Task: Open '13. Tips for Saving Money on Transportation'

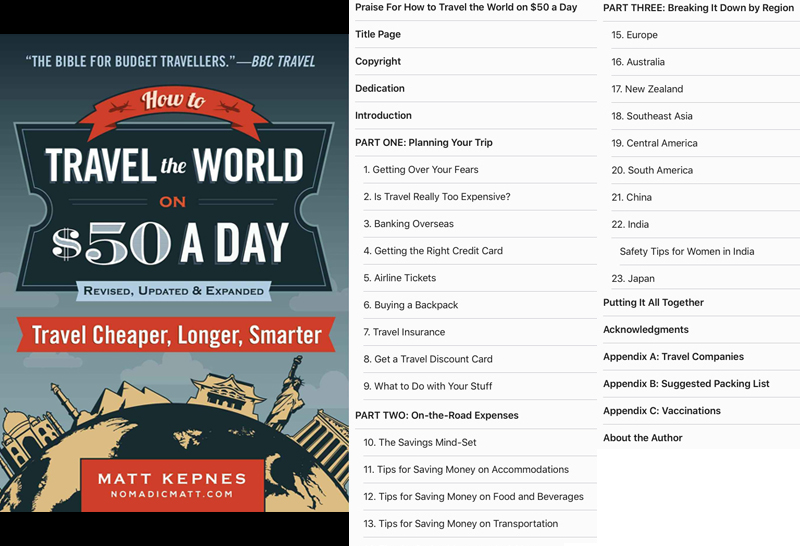Action: (x=480, y=524)
